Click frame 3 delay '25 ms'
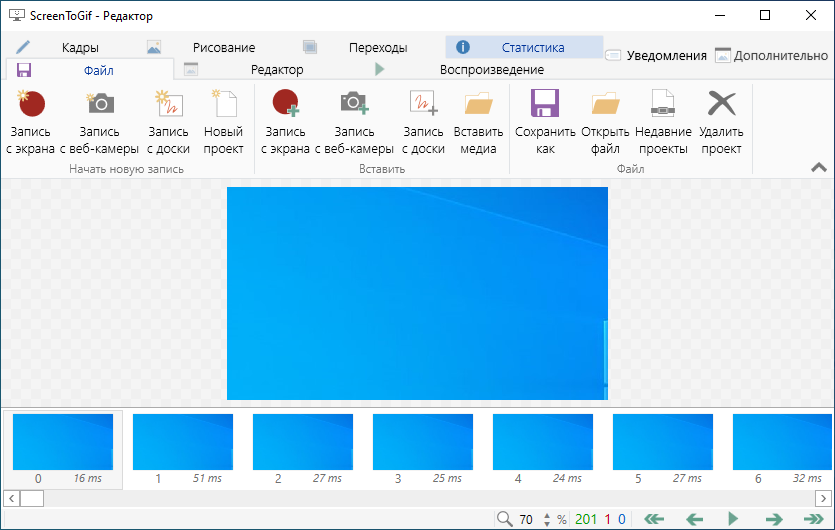 [447, 478]
